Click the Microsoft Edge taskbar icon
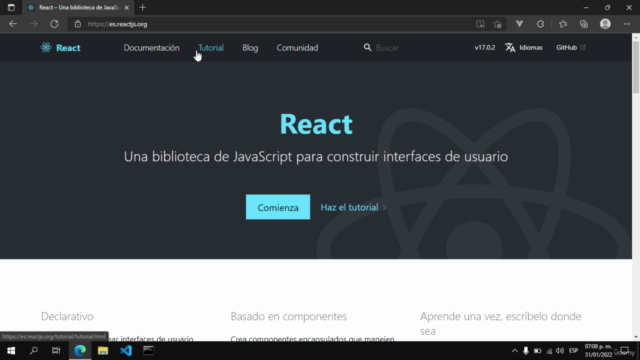Image resolution: width=640 pixels, height=360 pixels. point(80,351)
